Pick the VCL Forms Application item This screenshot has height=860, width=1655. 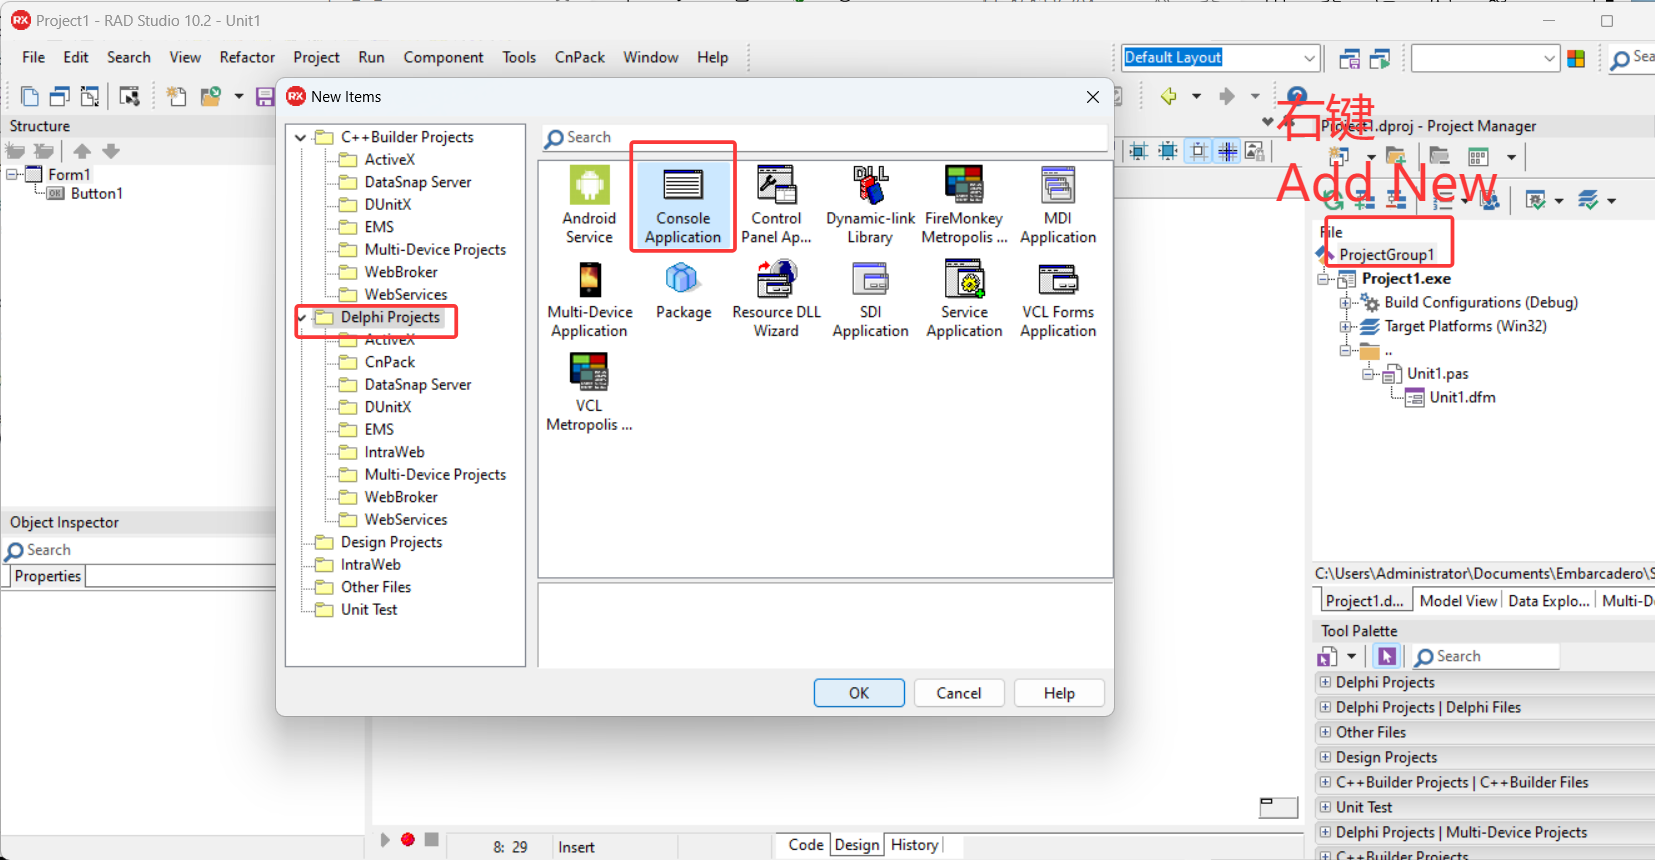tap(1058, 299)
